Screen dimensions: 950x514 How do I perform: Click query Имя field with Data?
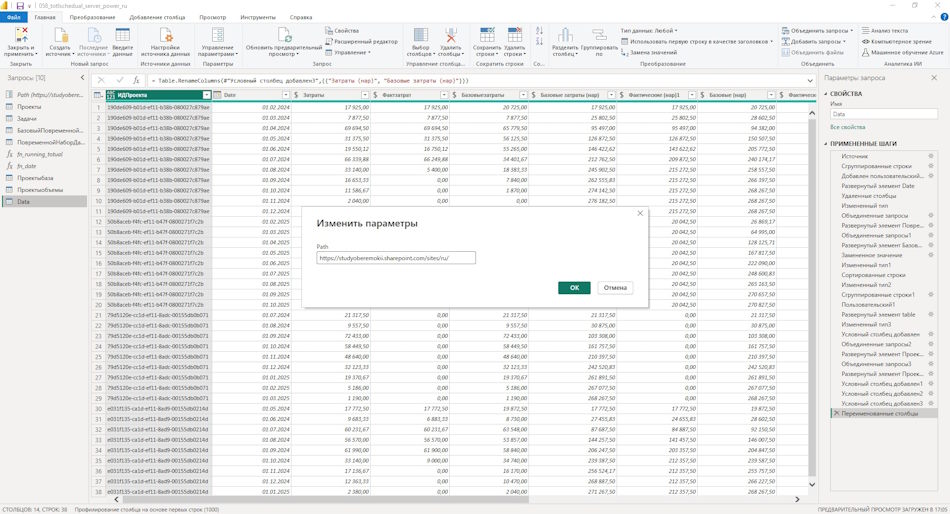click(x=883, y=114)
